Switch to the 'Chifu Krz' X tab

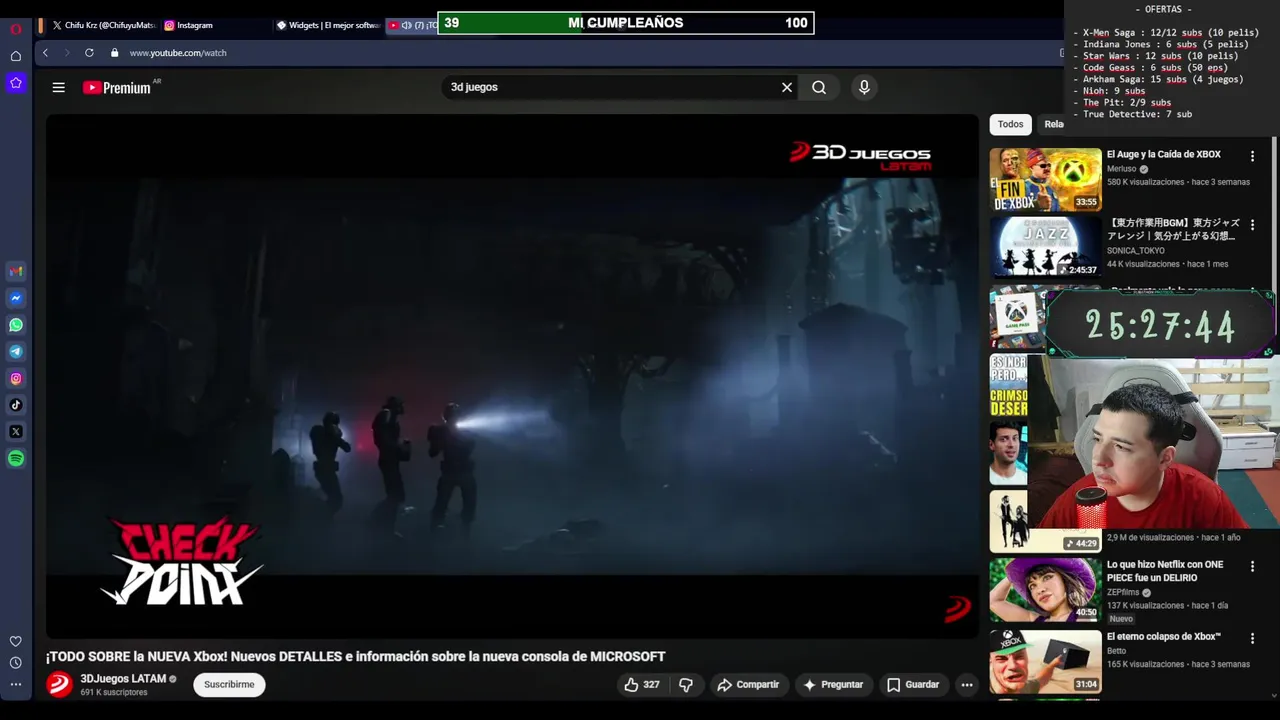[103, 25]
